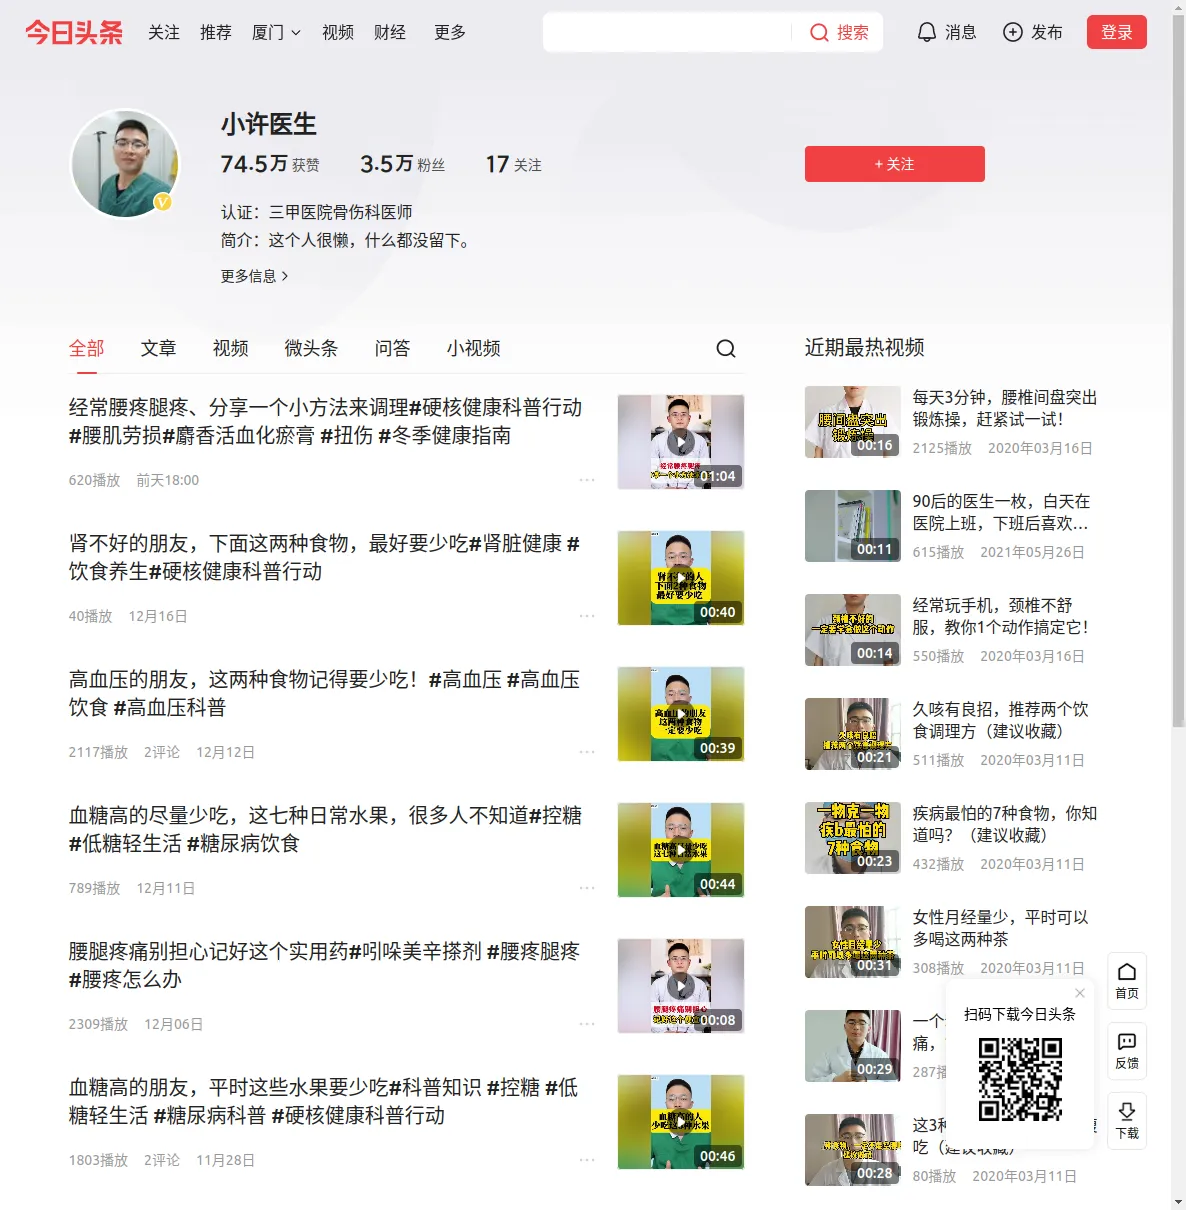Click the 00:29 hot video thumbnail
The width and height of the screenshot is (1186, 1210).
coord(853,1046)
